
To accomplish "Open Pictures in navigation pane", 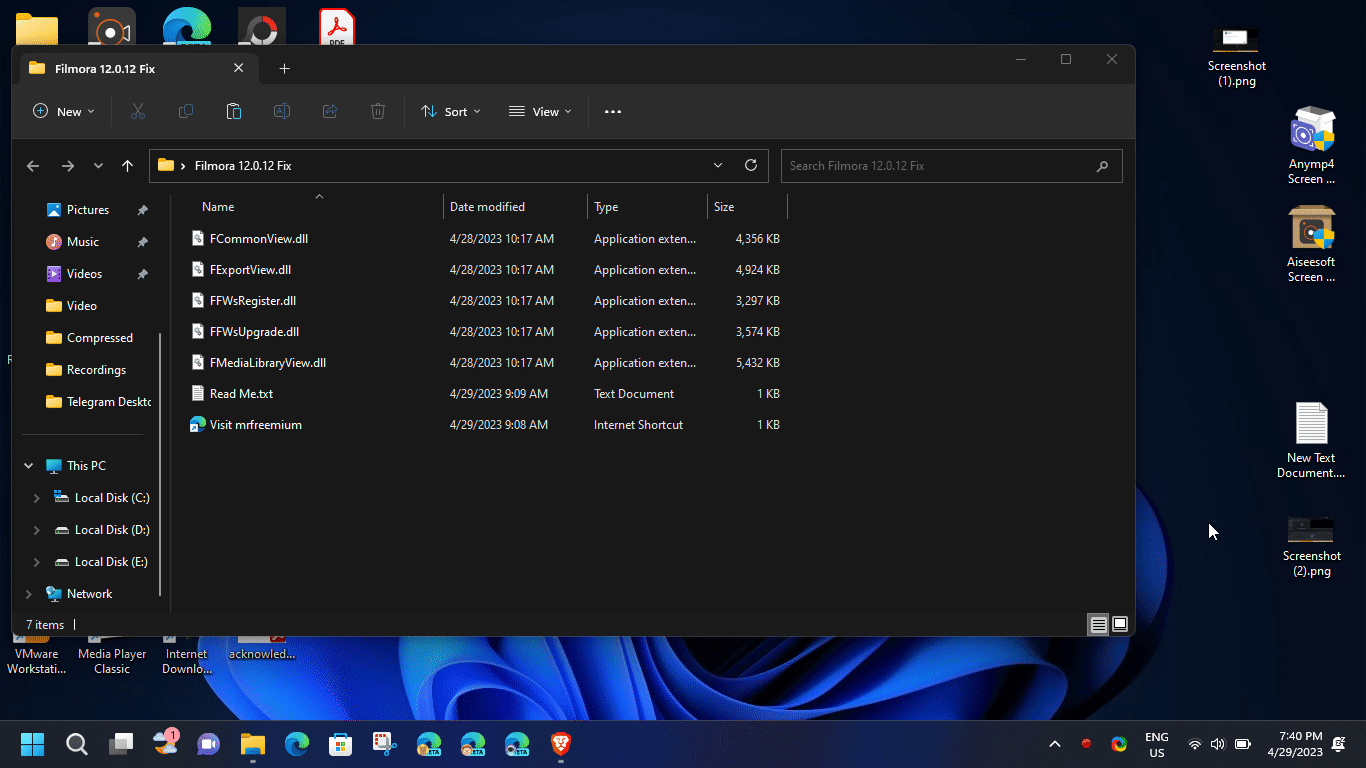I will (87, 210).
